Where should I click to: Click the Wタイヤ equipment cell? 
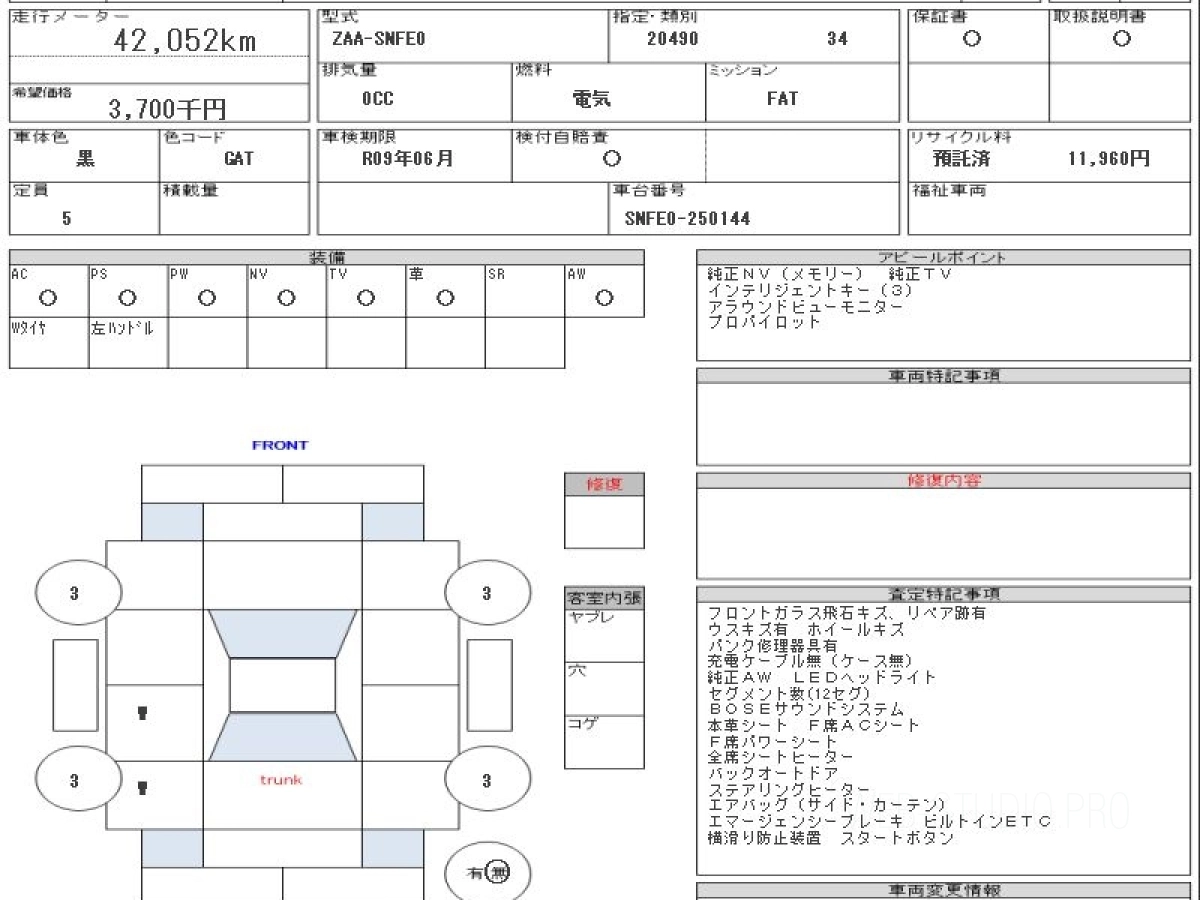point(49,343)
